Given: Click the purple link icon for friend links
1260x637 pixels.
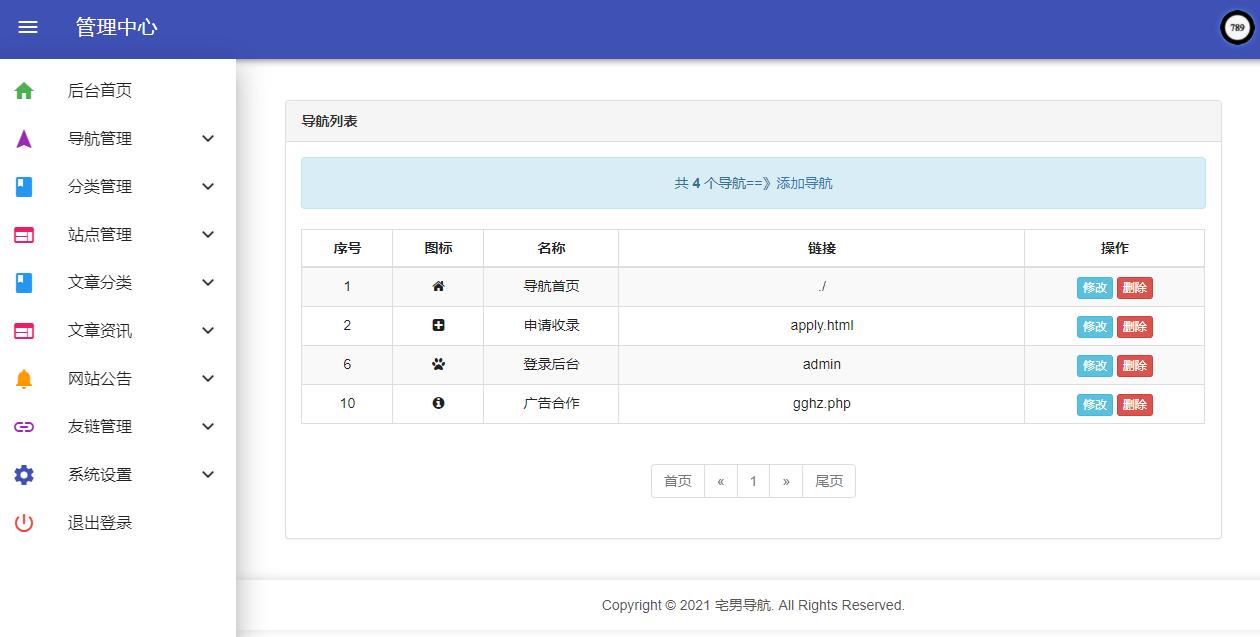Looking at the screenshot, I should [x=24, y=427].
